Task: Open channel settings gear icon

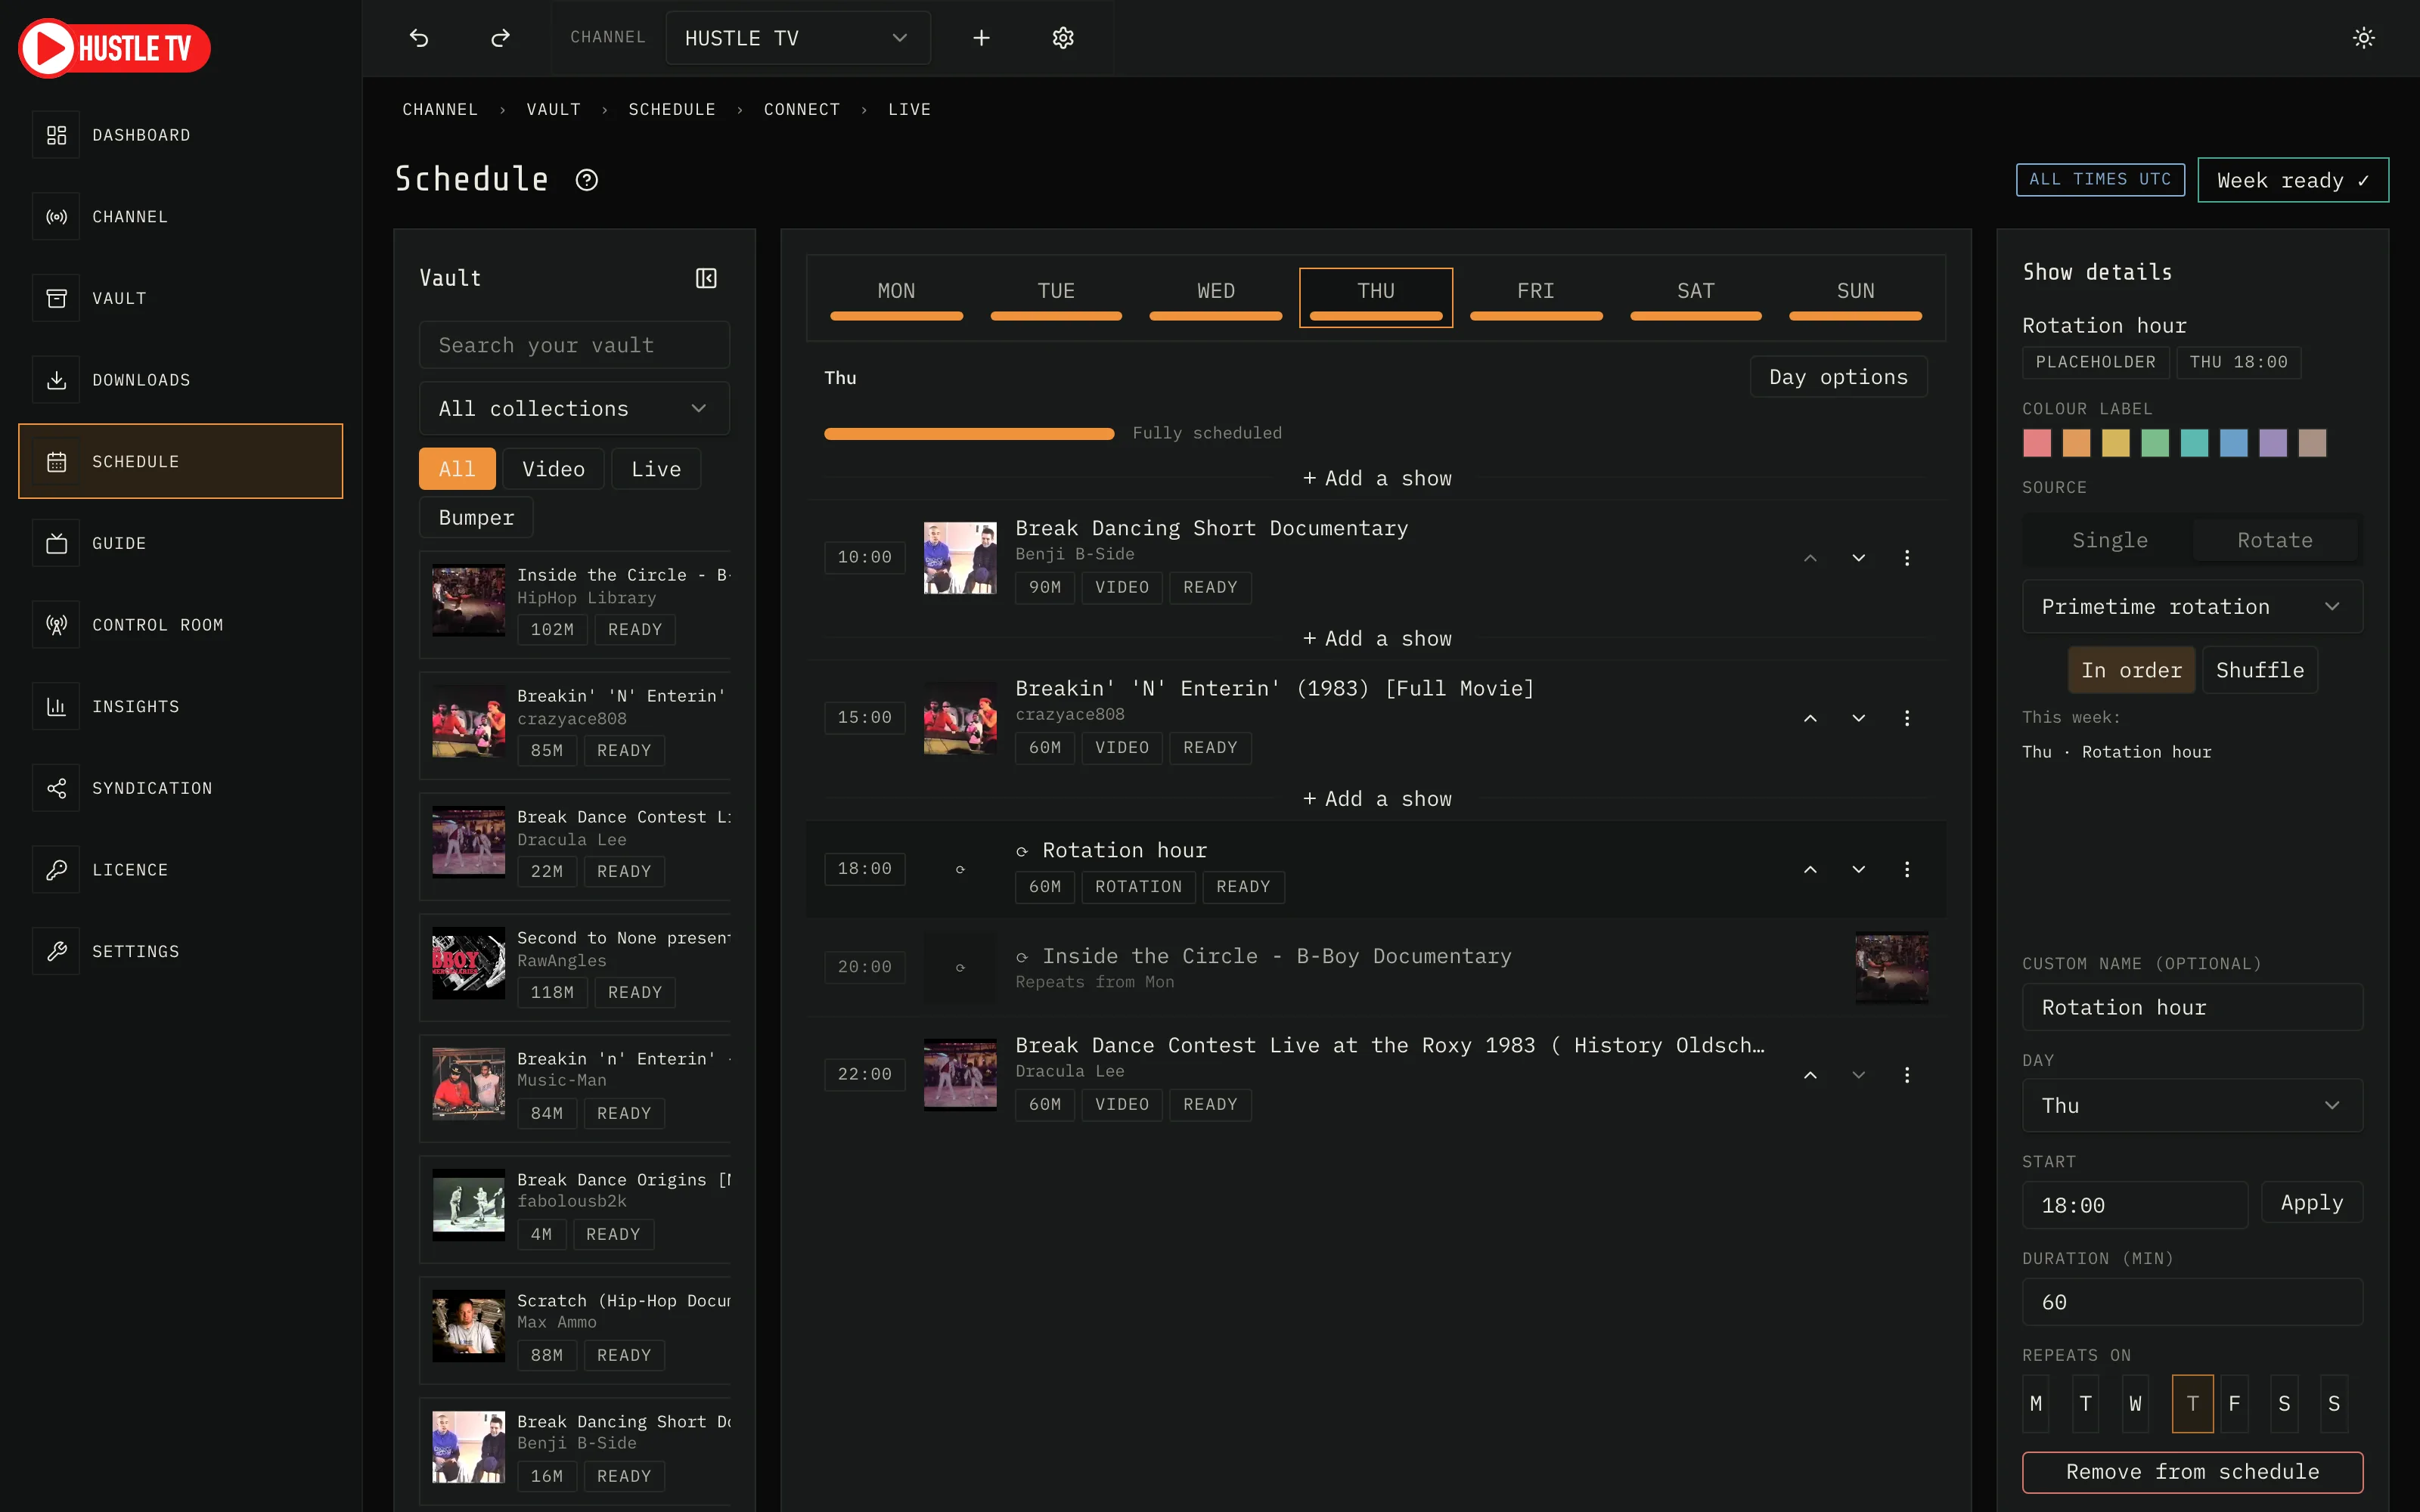Action: pos(1063,38)
